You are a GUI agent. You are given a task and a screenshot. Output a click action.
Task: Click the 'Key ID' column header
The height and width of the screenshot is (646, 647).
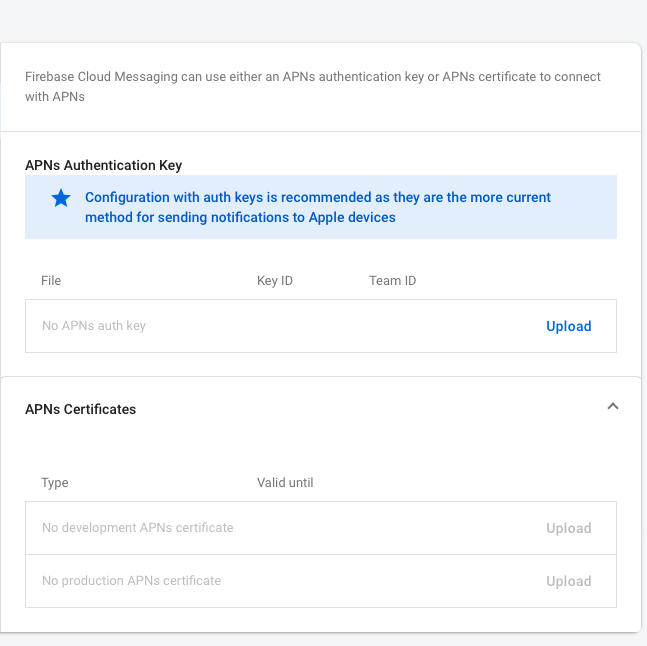[x=274, y=281]
